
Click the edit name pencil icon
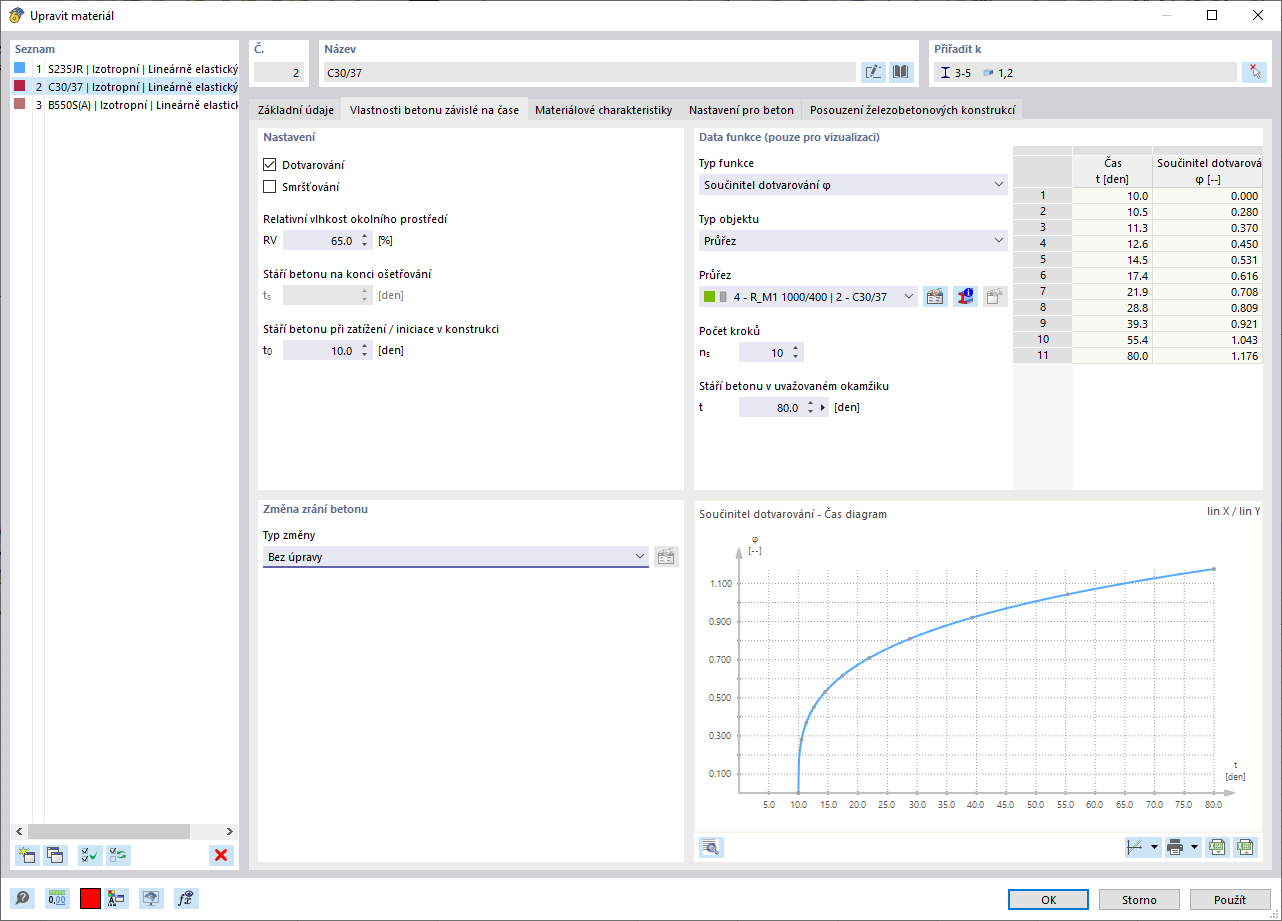coord(873,72)
